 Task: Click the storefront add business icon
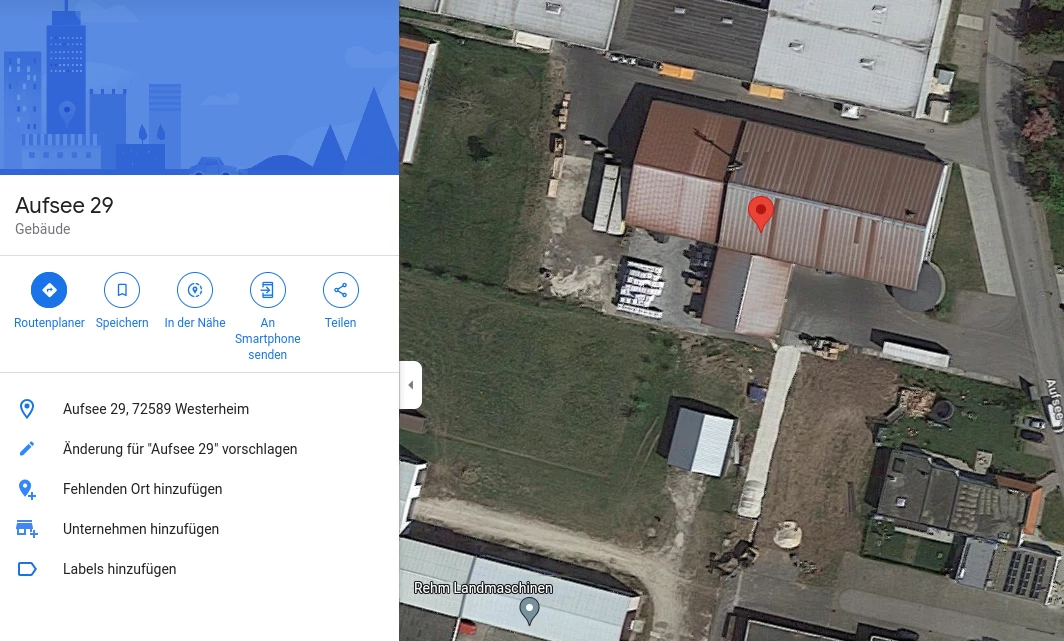click(x=26, y=529)
